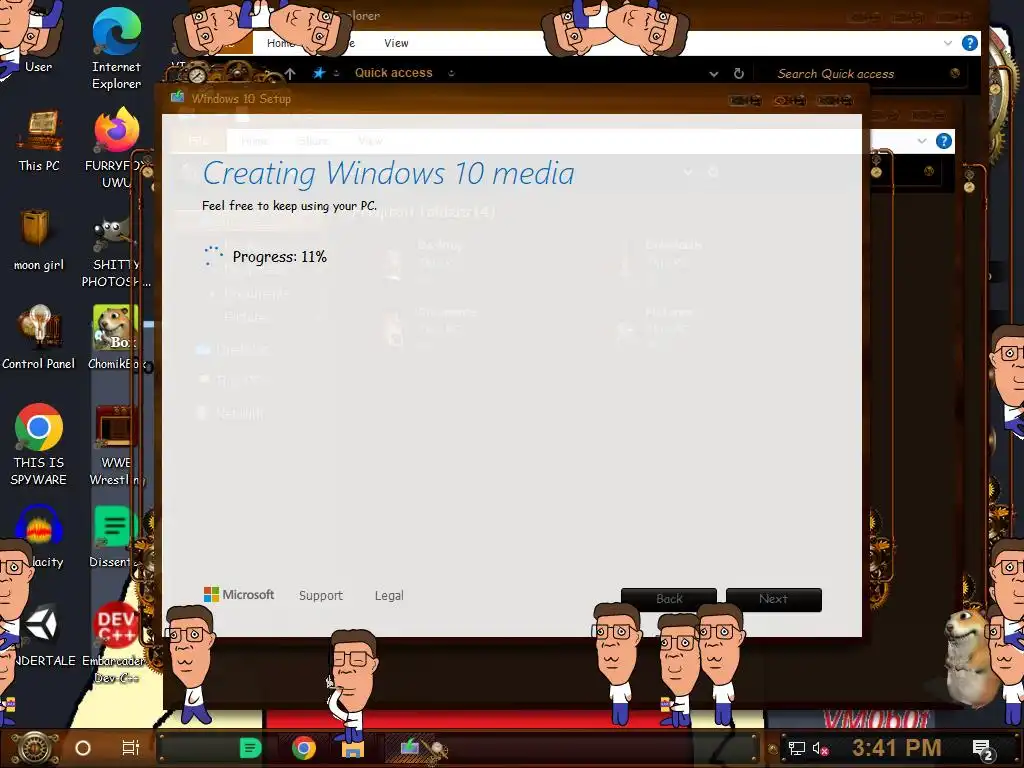Launch the SHITTY PHOTOSHOP GIMP shortcut
1024x768 pixels.
click(x=116, y=253)
